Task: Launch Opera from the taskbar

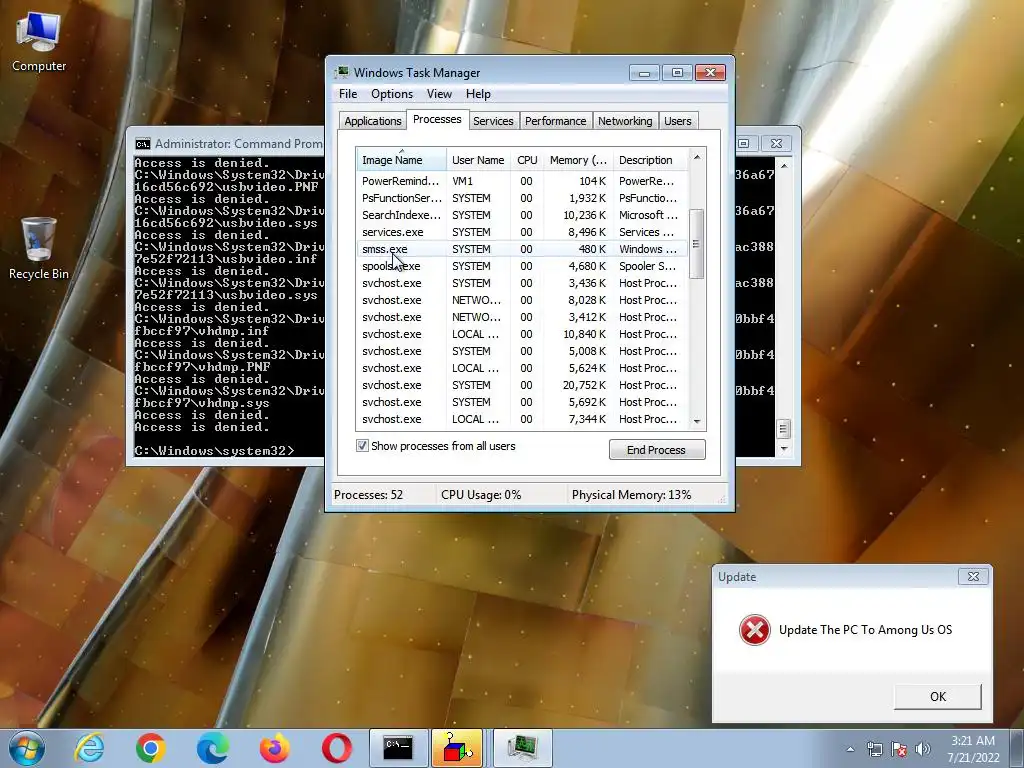Action: pos(336,748)
